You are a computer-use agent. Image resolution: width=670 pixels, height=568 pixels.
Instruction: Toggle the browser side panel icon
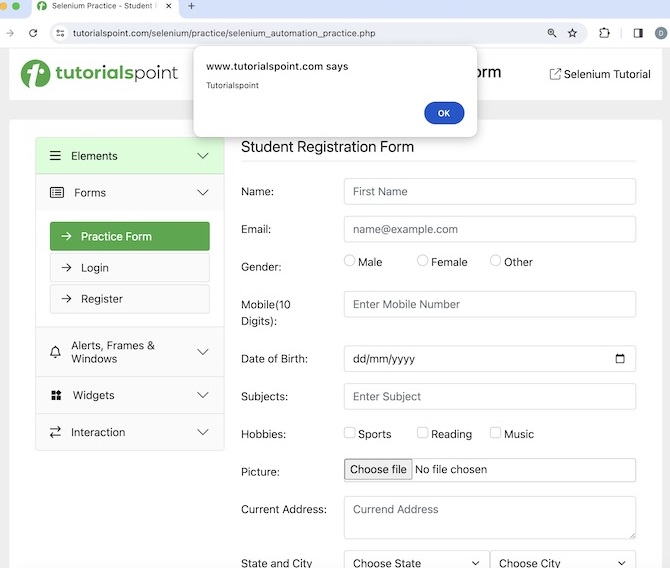(638, 33)
